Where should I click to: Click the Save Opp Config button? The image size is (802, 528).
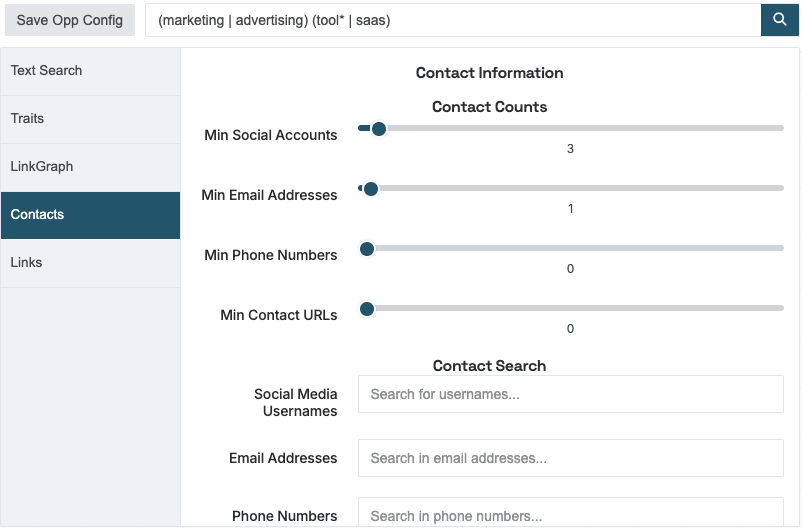70,20
